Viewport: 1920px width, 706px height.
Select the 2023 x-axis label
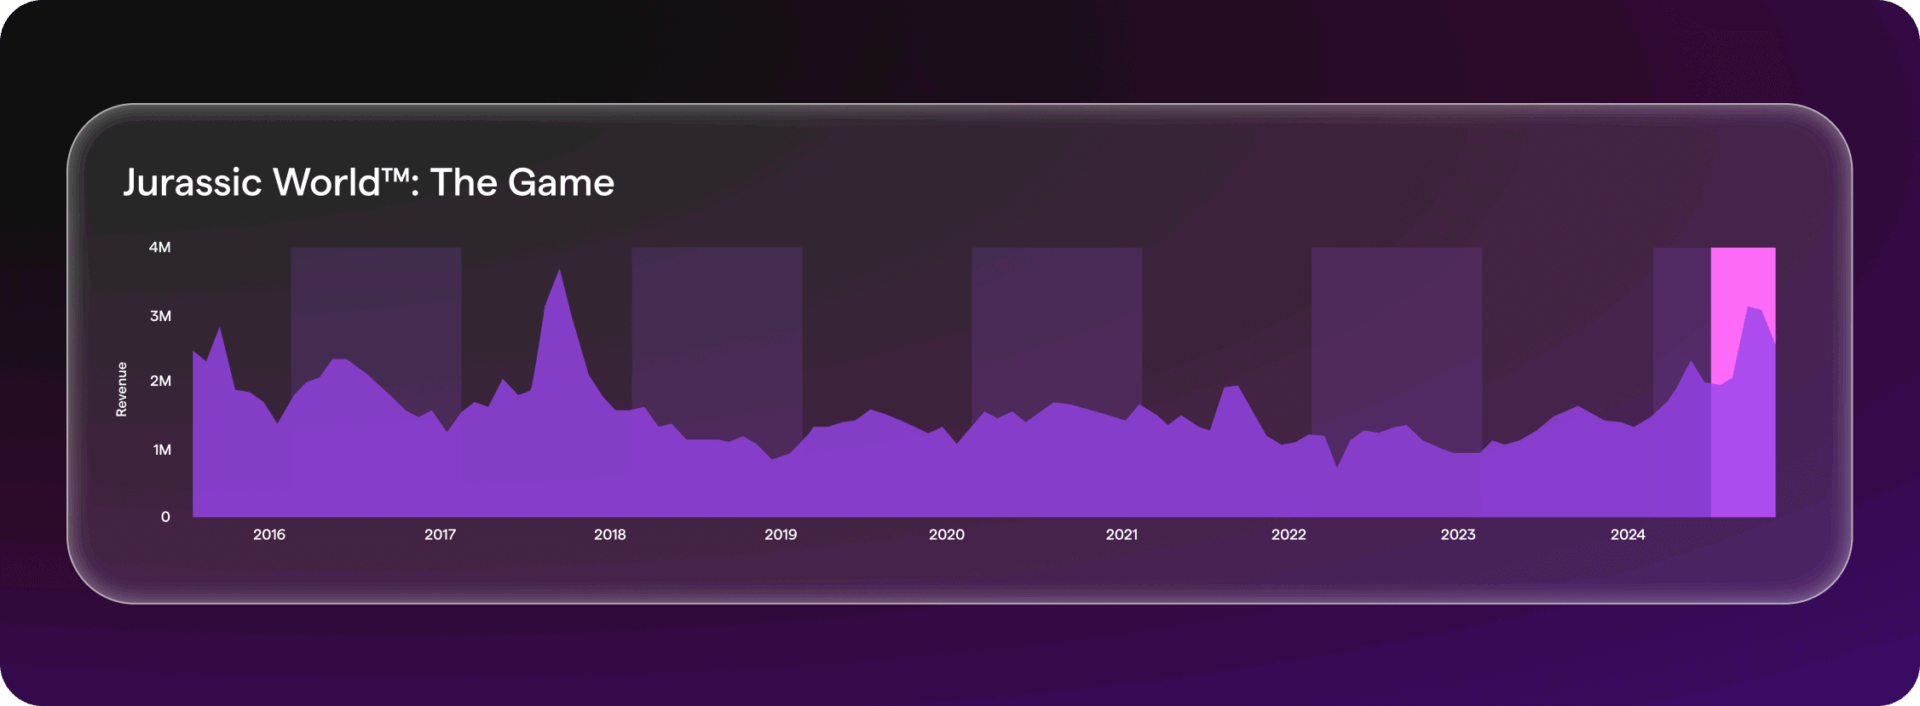[1458, 535]
